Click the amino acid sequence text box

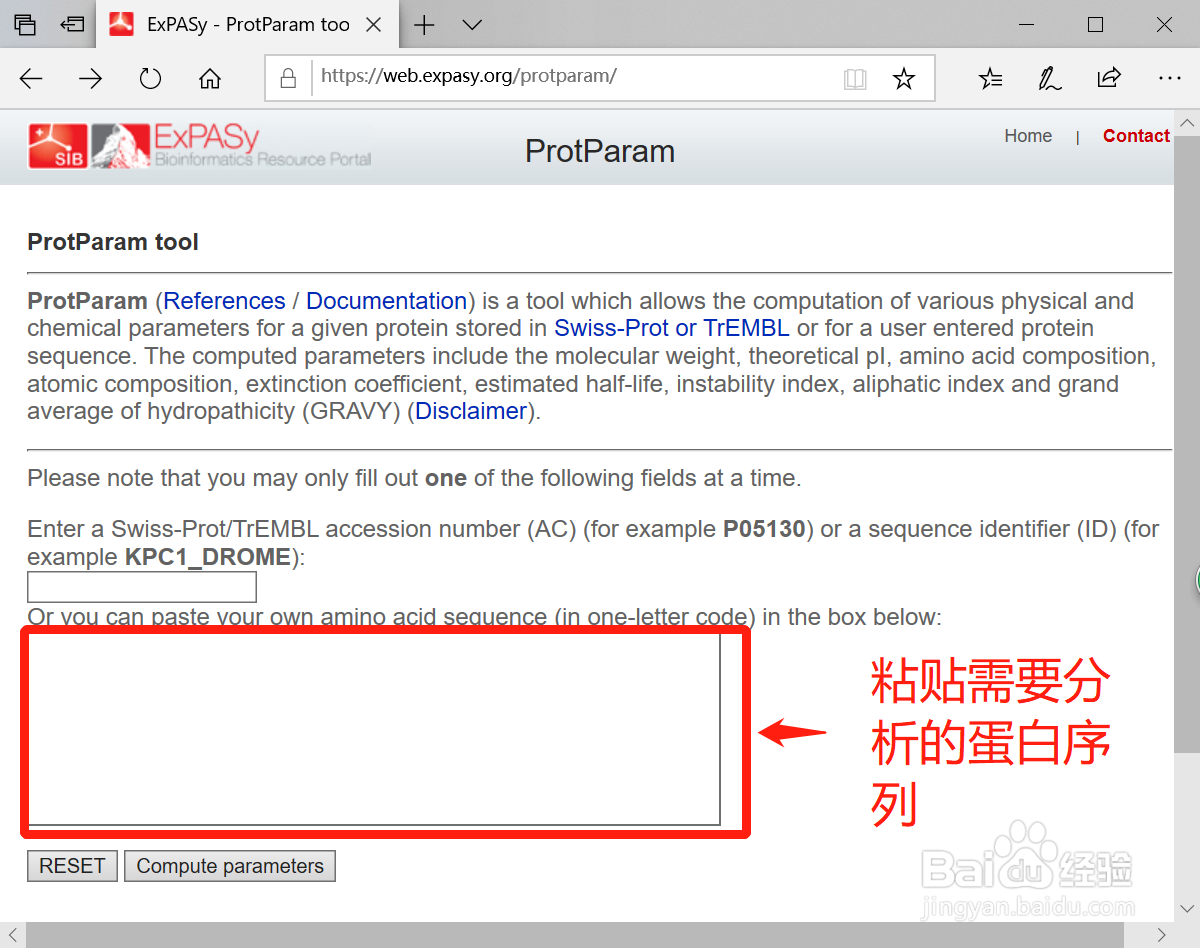pyautogui.click(x=374, y=728)
